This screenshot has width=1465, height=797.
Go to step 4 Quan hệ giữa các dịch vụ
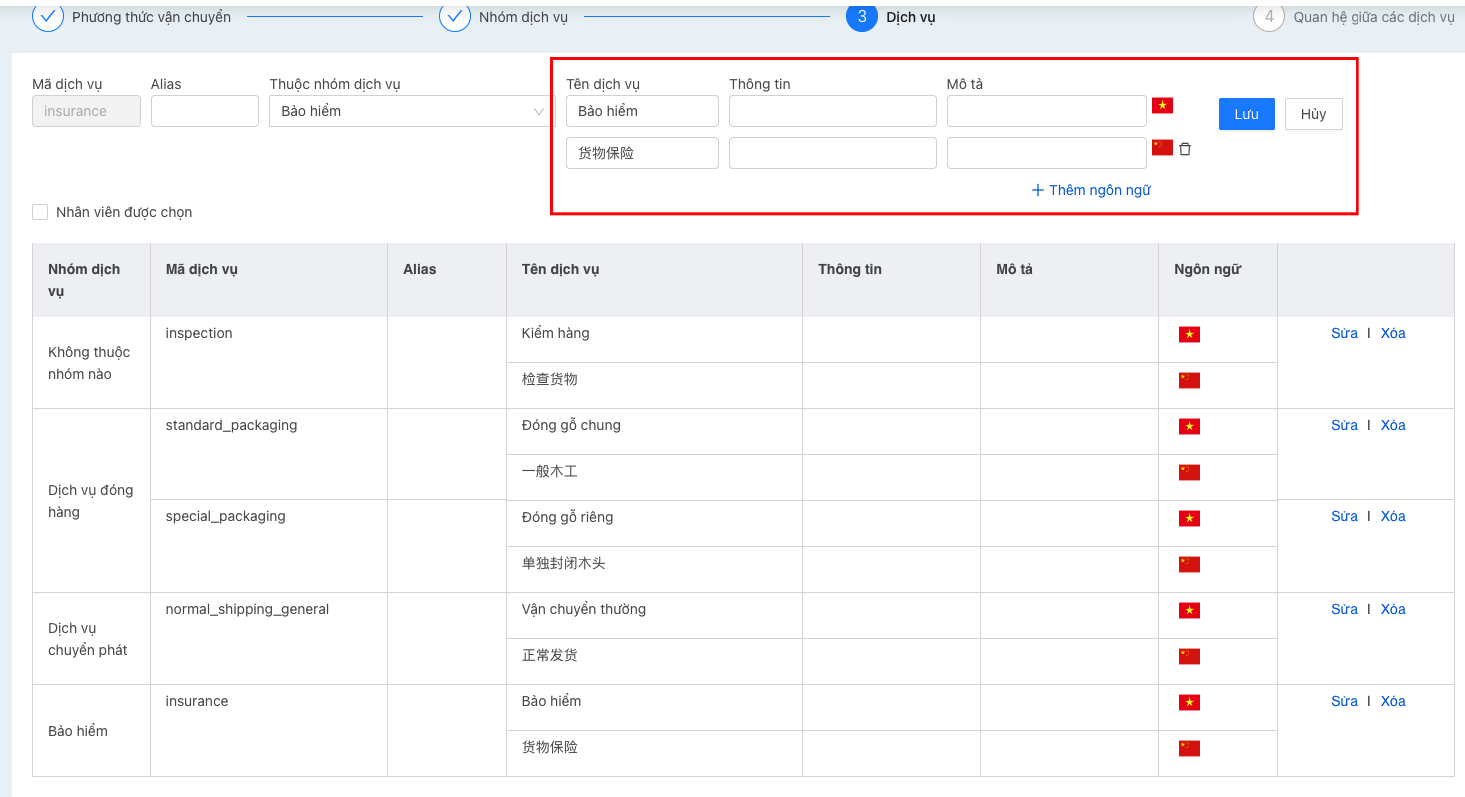point(1268,17)
